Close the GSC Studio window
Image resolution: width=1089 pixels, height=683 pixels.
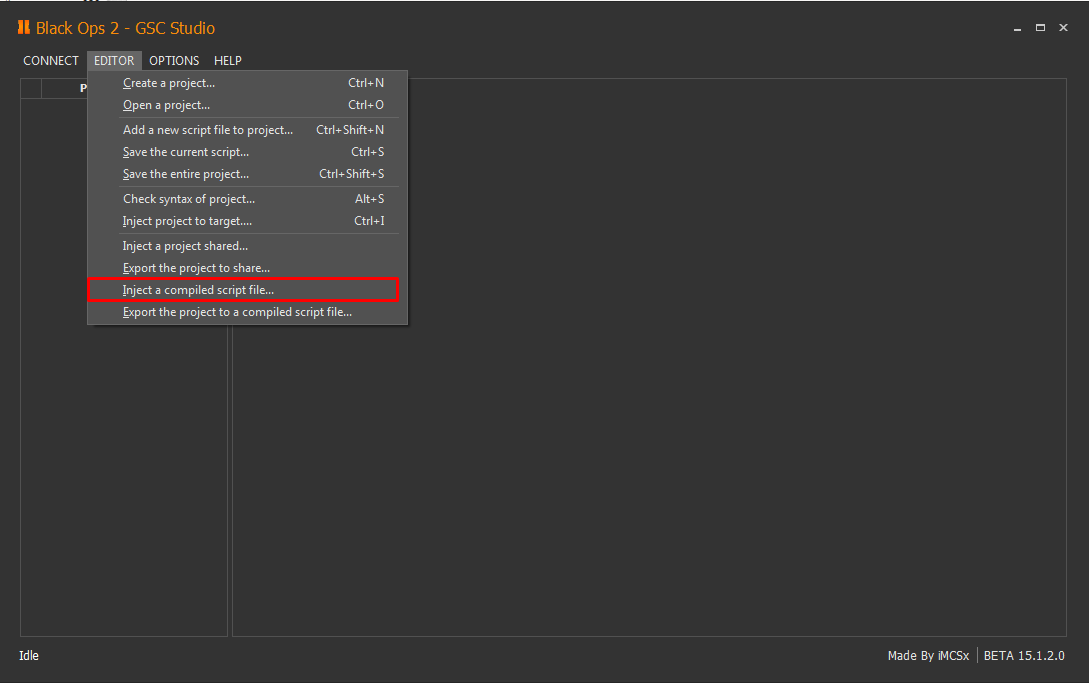tap(1063, 28)
